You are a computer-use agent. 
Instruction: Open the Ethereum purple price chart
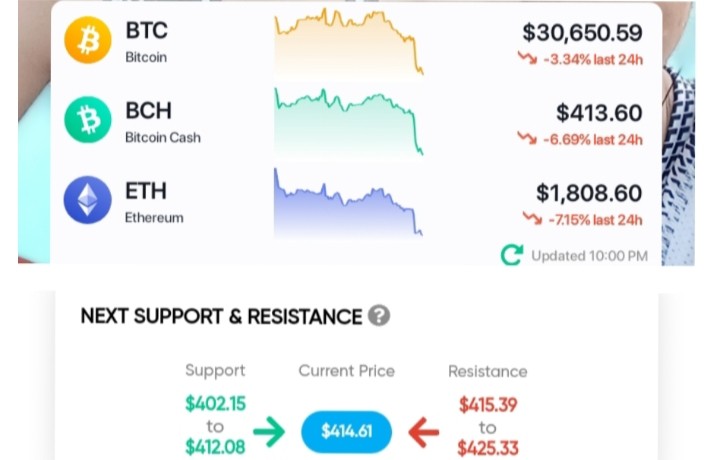348,202
